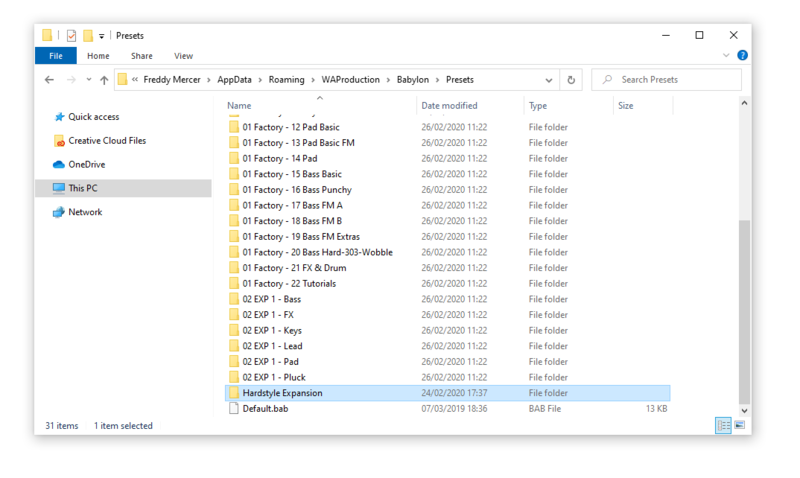
Task: Click the Back navigation arrow
Action: click(50, 80)
